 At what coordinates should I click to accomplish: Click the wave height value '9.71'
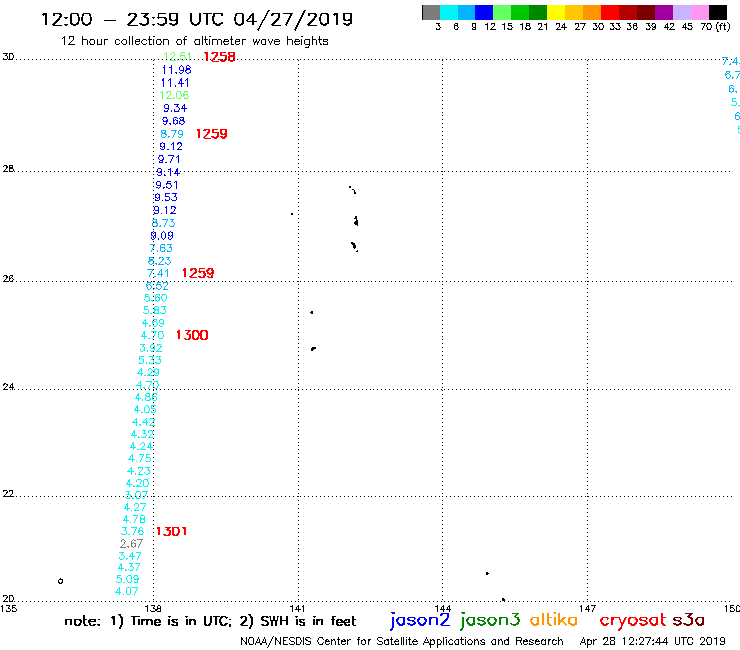tap(169, 160)
